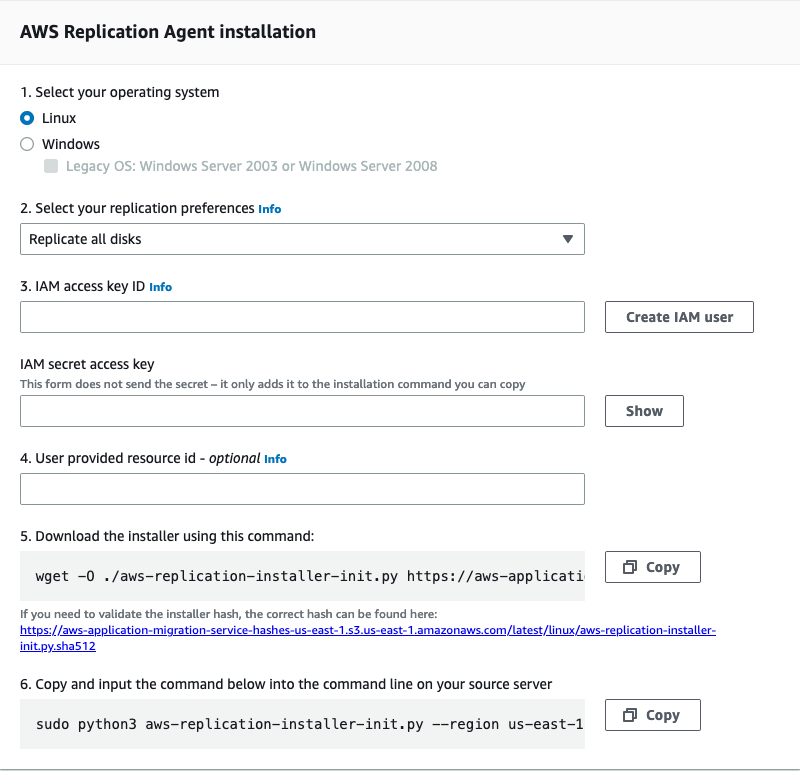Focus the IAM access key ID field
The width and height of the screenshot is (800, 771).
click(x=302, y=317)
